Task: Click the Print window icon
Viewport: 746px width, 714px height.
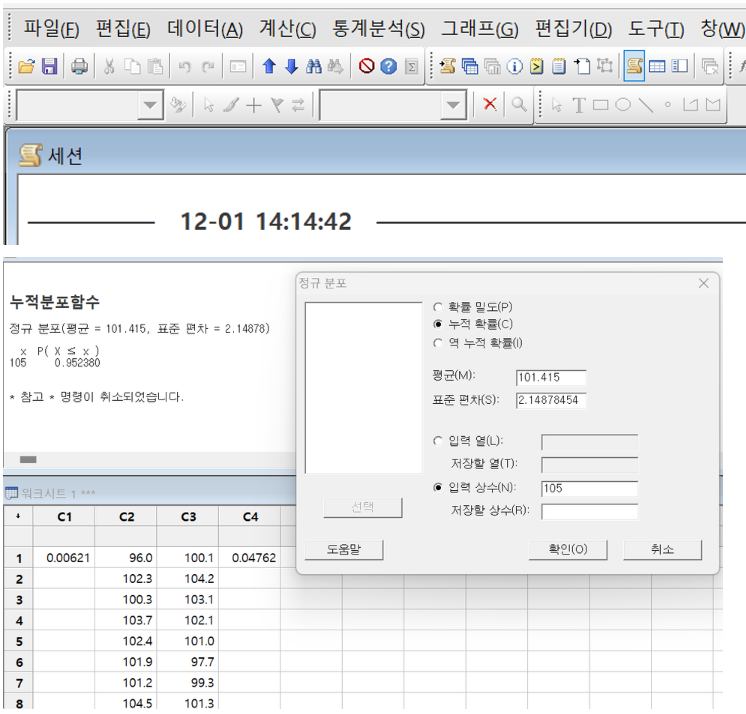Action: click(x=79, y=66)
